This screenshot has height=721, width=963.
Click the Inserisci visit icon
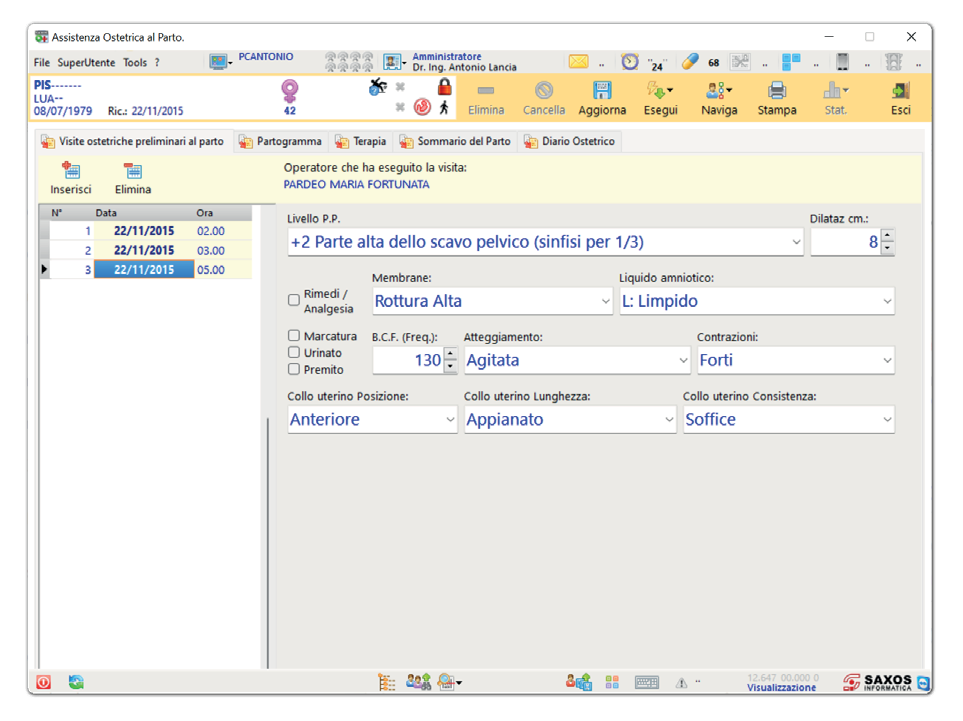(x=71, y=171)
